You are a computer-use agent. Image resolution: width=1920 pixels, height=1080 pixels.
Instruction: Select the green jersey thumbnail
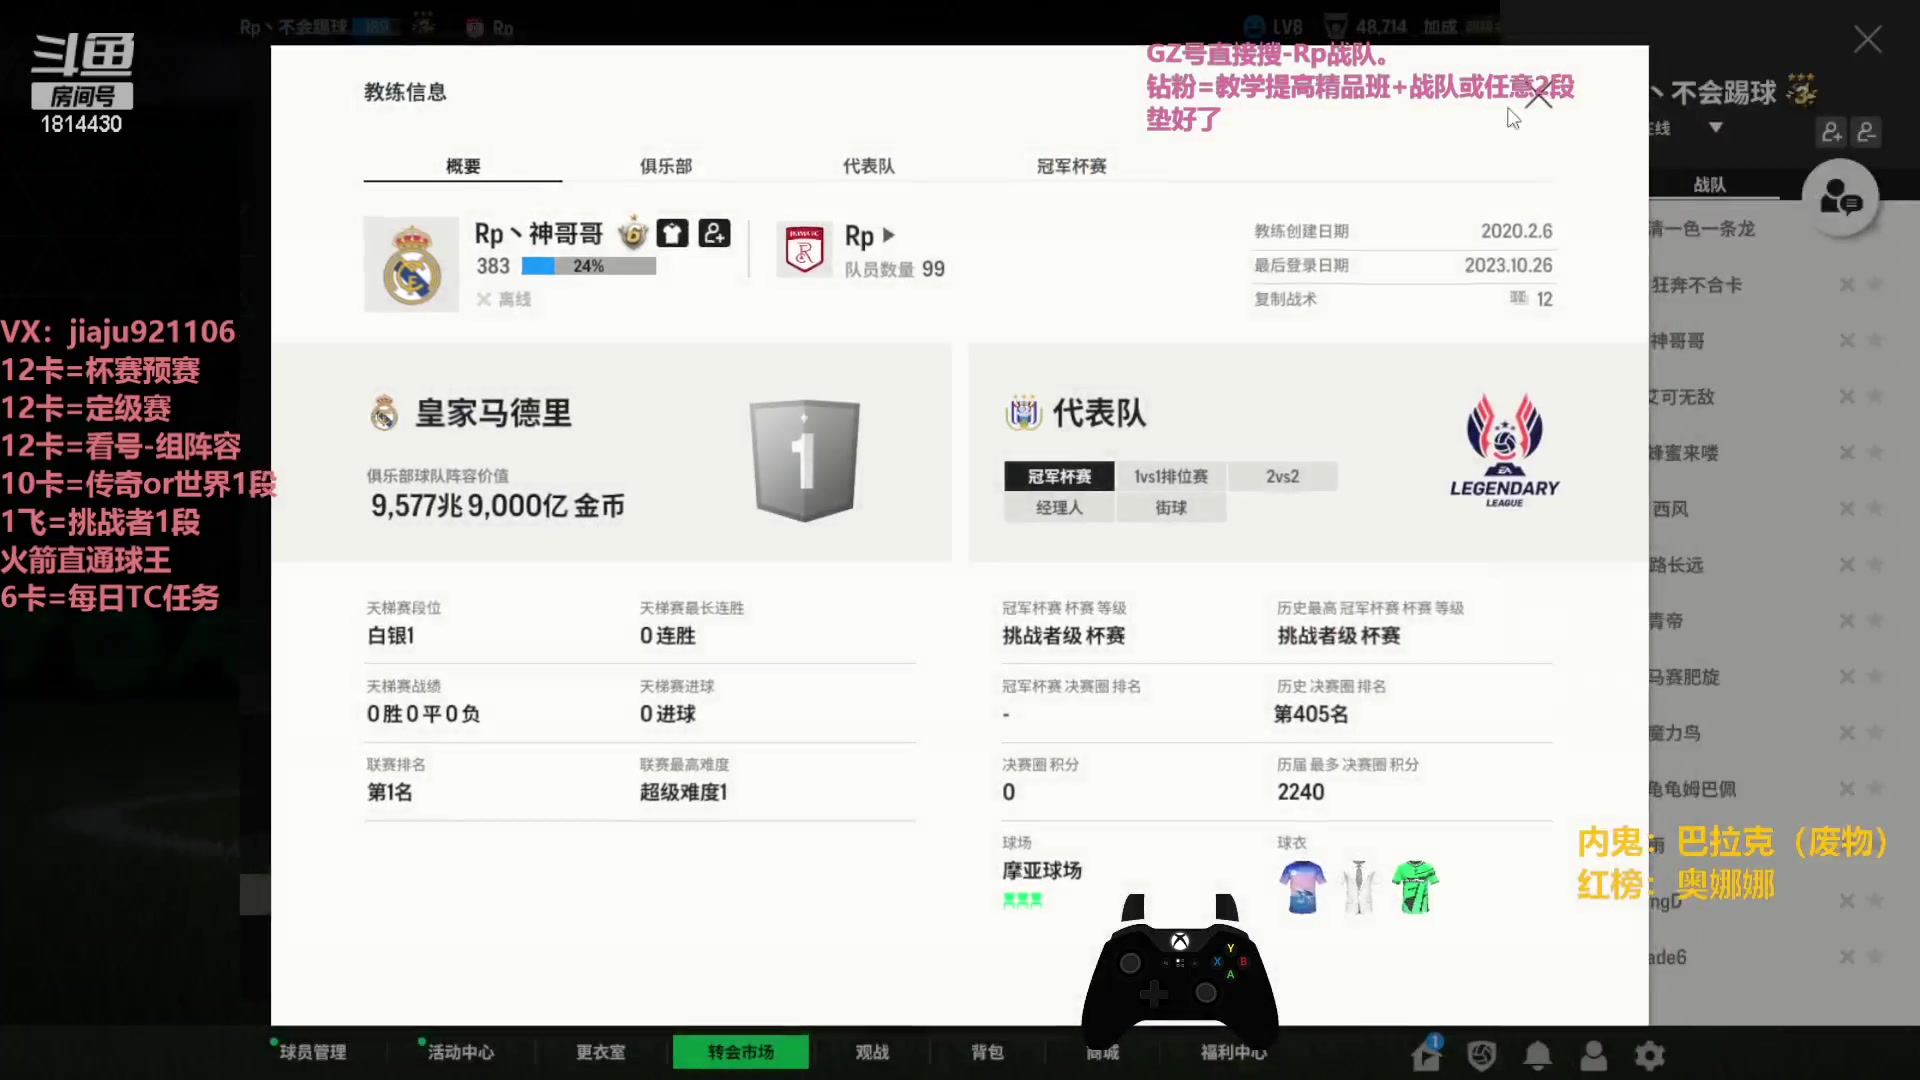click(x=1415, y=888)
